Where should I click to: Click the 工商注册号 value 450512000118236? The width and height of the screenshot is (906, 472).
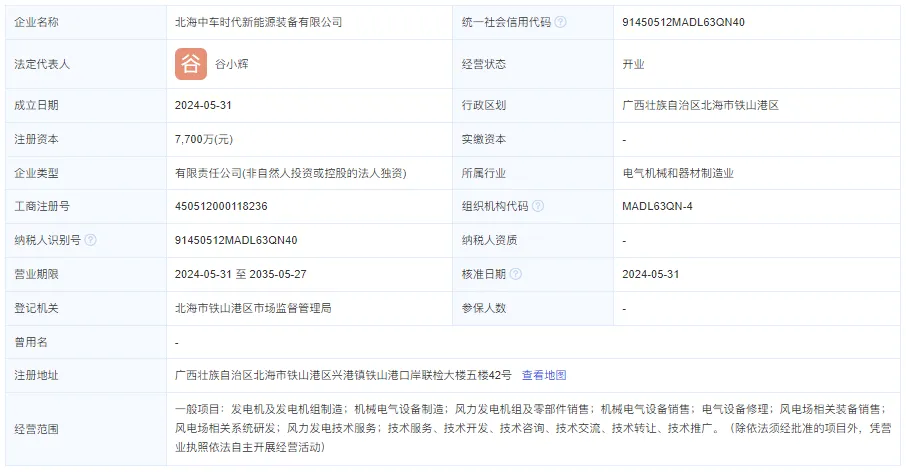tap(221, 206)
